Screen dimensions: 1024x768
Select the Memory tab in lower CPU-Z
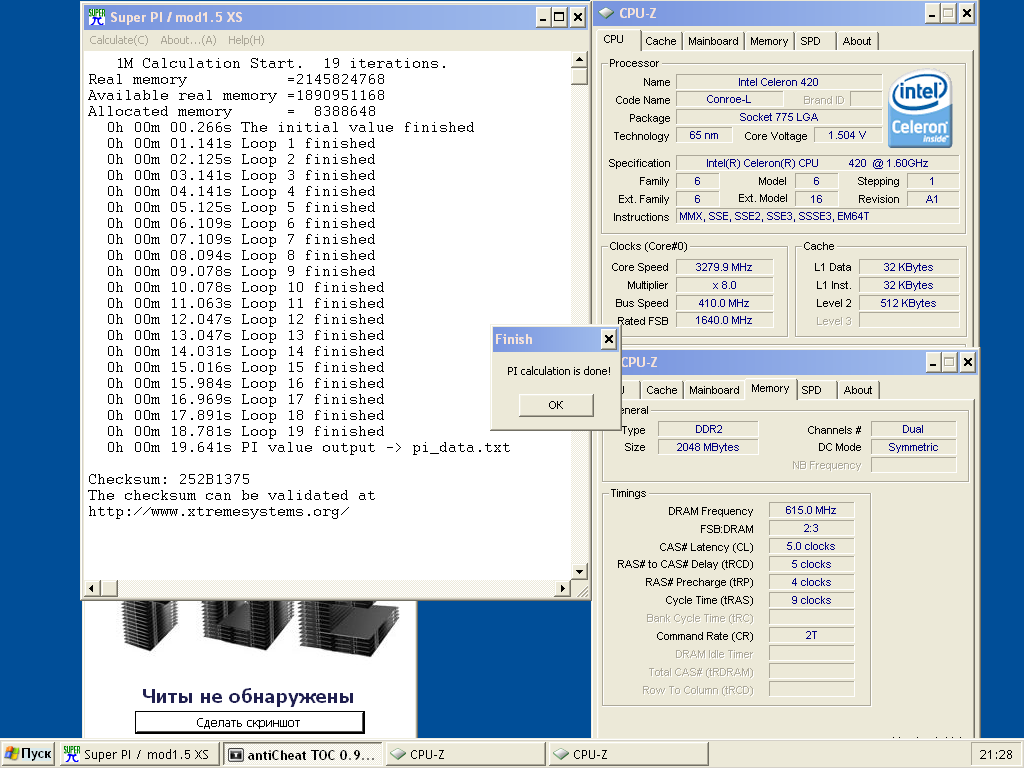[770, 389]
